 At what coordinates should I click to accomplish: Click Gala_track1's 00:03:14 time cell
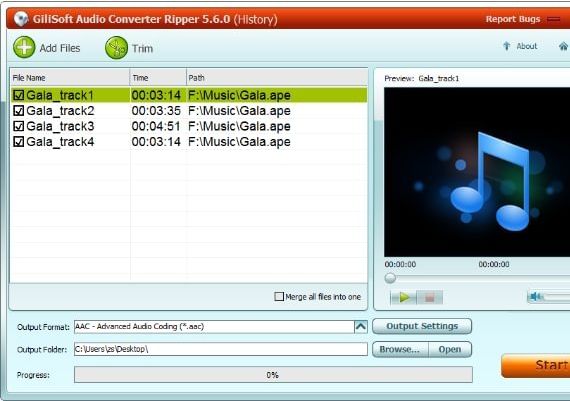(x=156, y=95)
